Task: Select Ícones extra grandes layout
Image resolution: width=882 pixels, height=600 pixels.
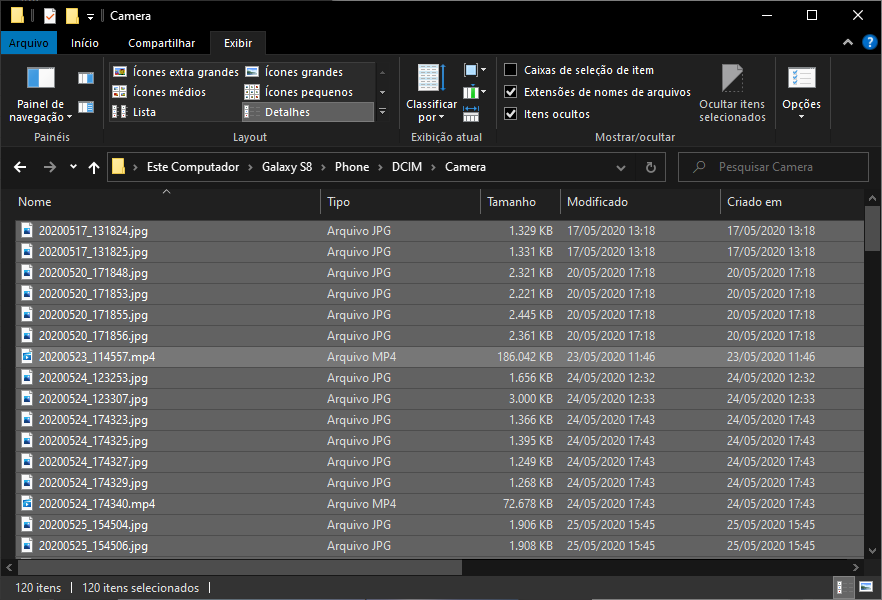Action: tap(176, 72)
